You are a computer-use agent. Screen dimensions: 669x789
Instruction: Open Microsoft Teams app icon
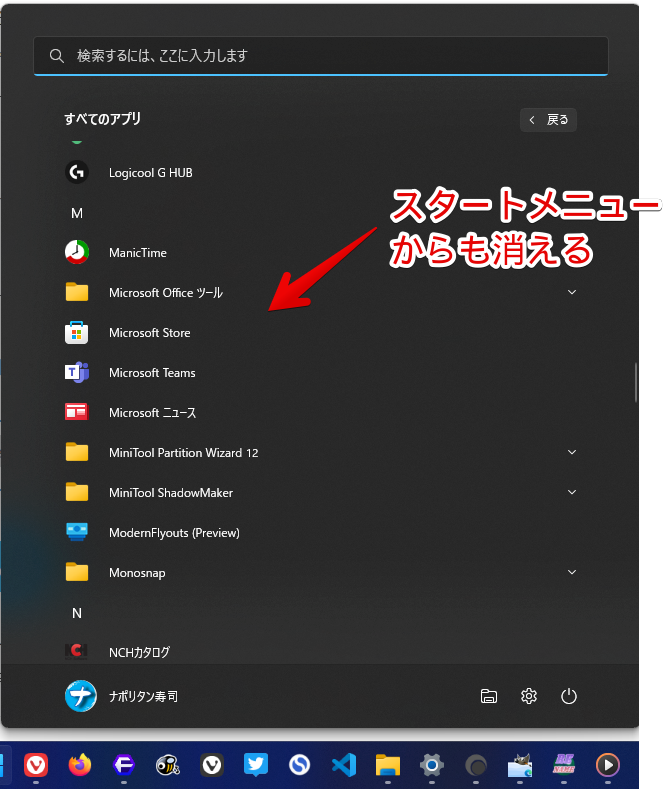(x=77, y=373)
